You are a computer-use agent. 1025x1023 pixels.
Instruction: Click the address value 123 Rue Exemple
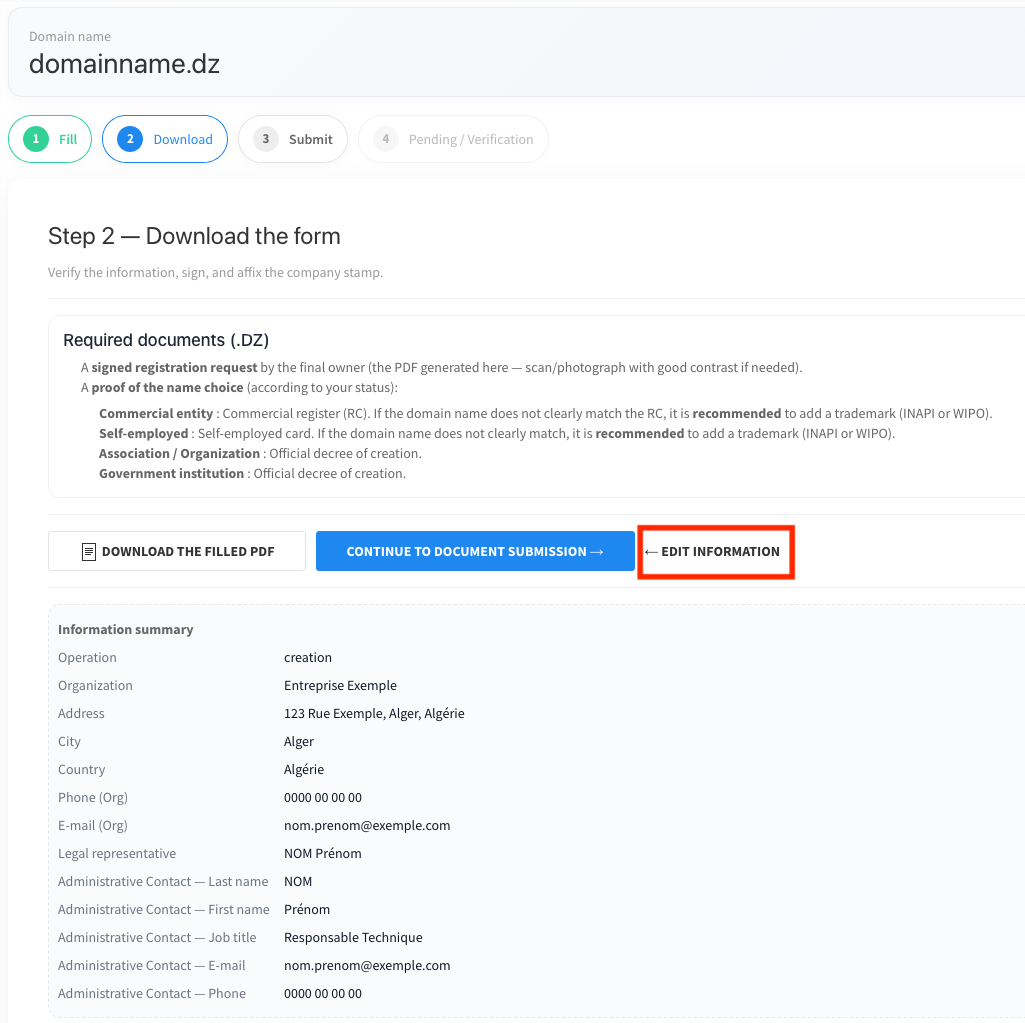[374, 714]
